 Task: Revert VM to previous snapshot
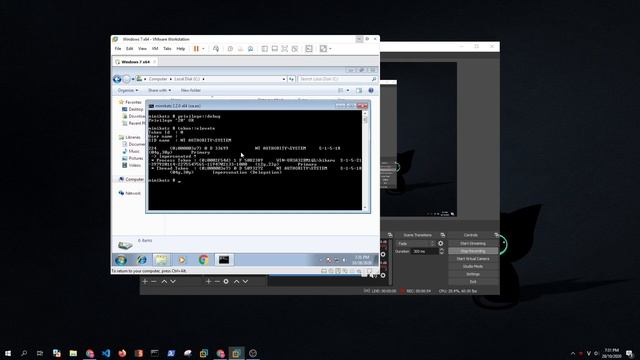[x=240, y=49]
